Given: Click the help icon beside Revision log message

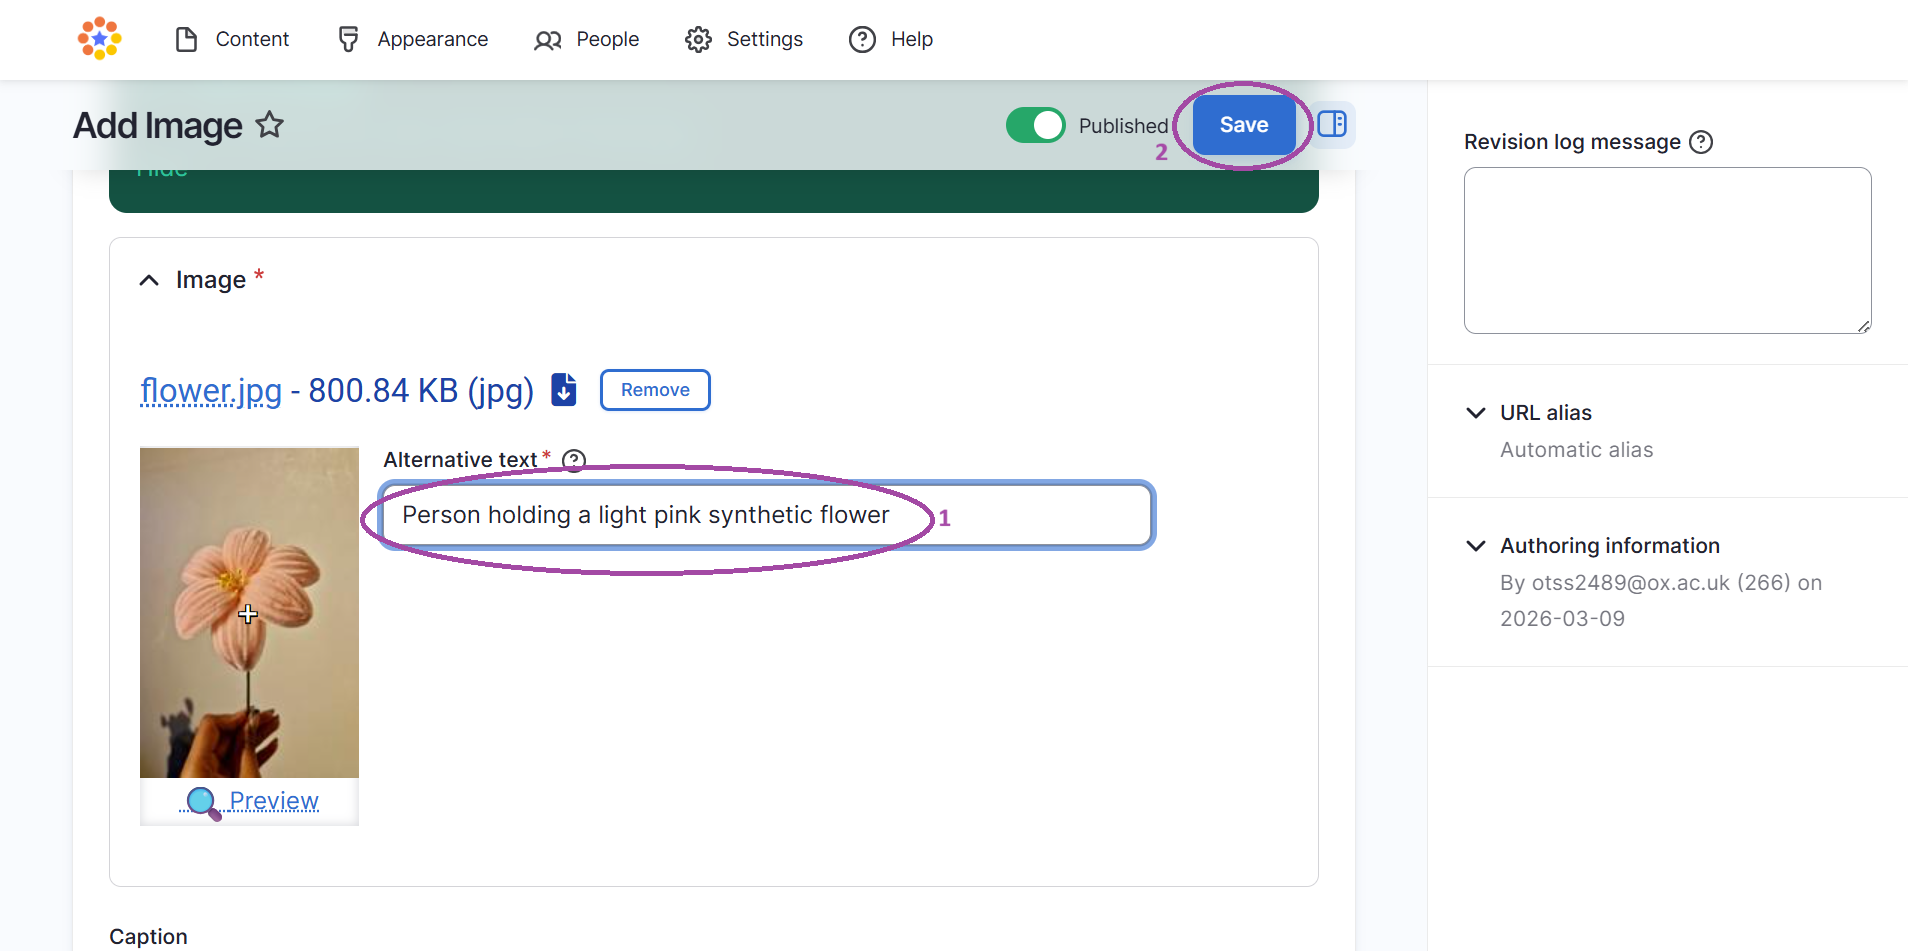Looking at the screenshot, I should click(x=1702, y=142).
